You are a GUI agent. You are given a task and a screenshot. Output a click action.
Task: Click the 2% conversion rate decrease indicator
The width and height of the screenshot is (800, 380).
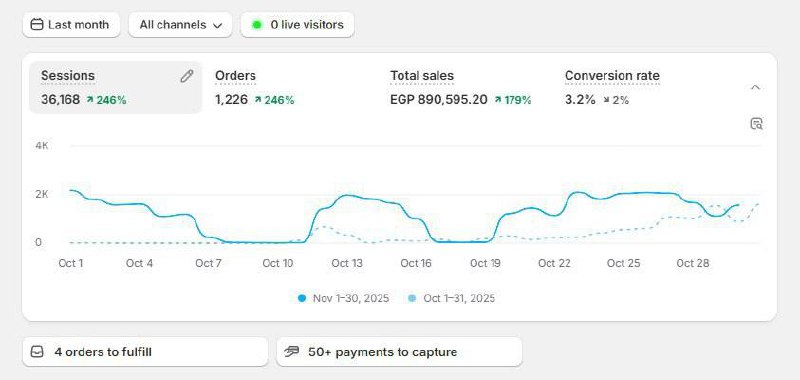pyautogui.click(x=616, y=100)
